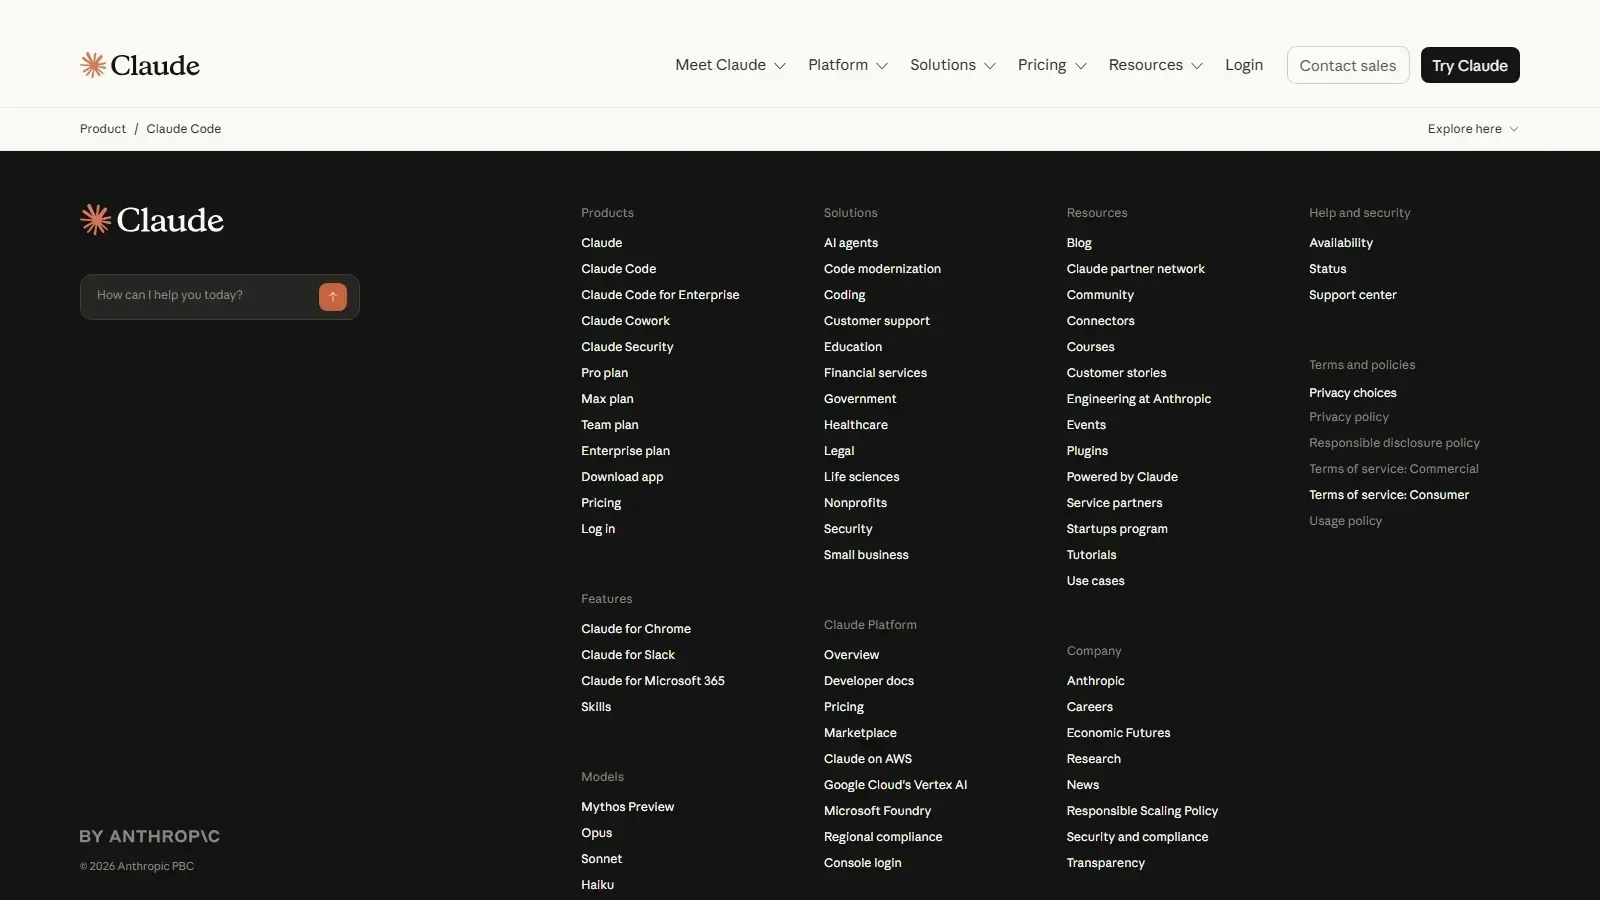
Task: Click the AI agents solution link
Action: (x=851, y=243)
